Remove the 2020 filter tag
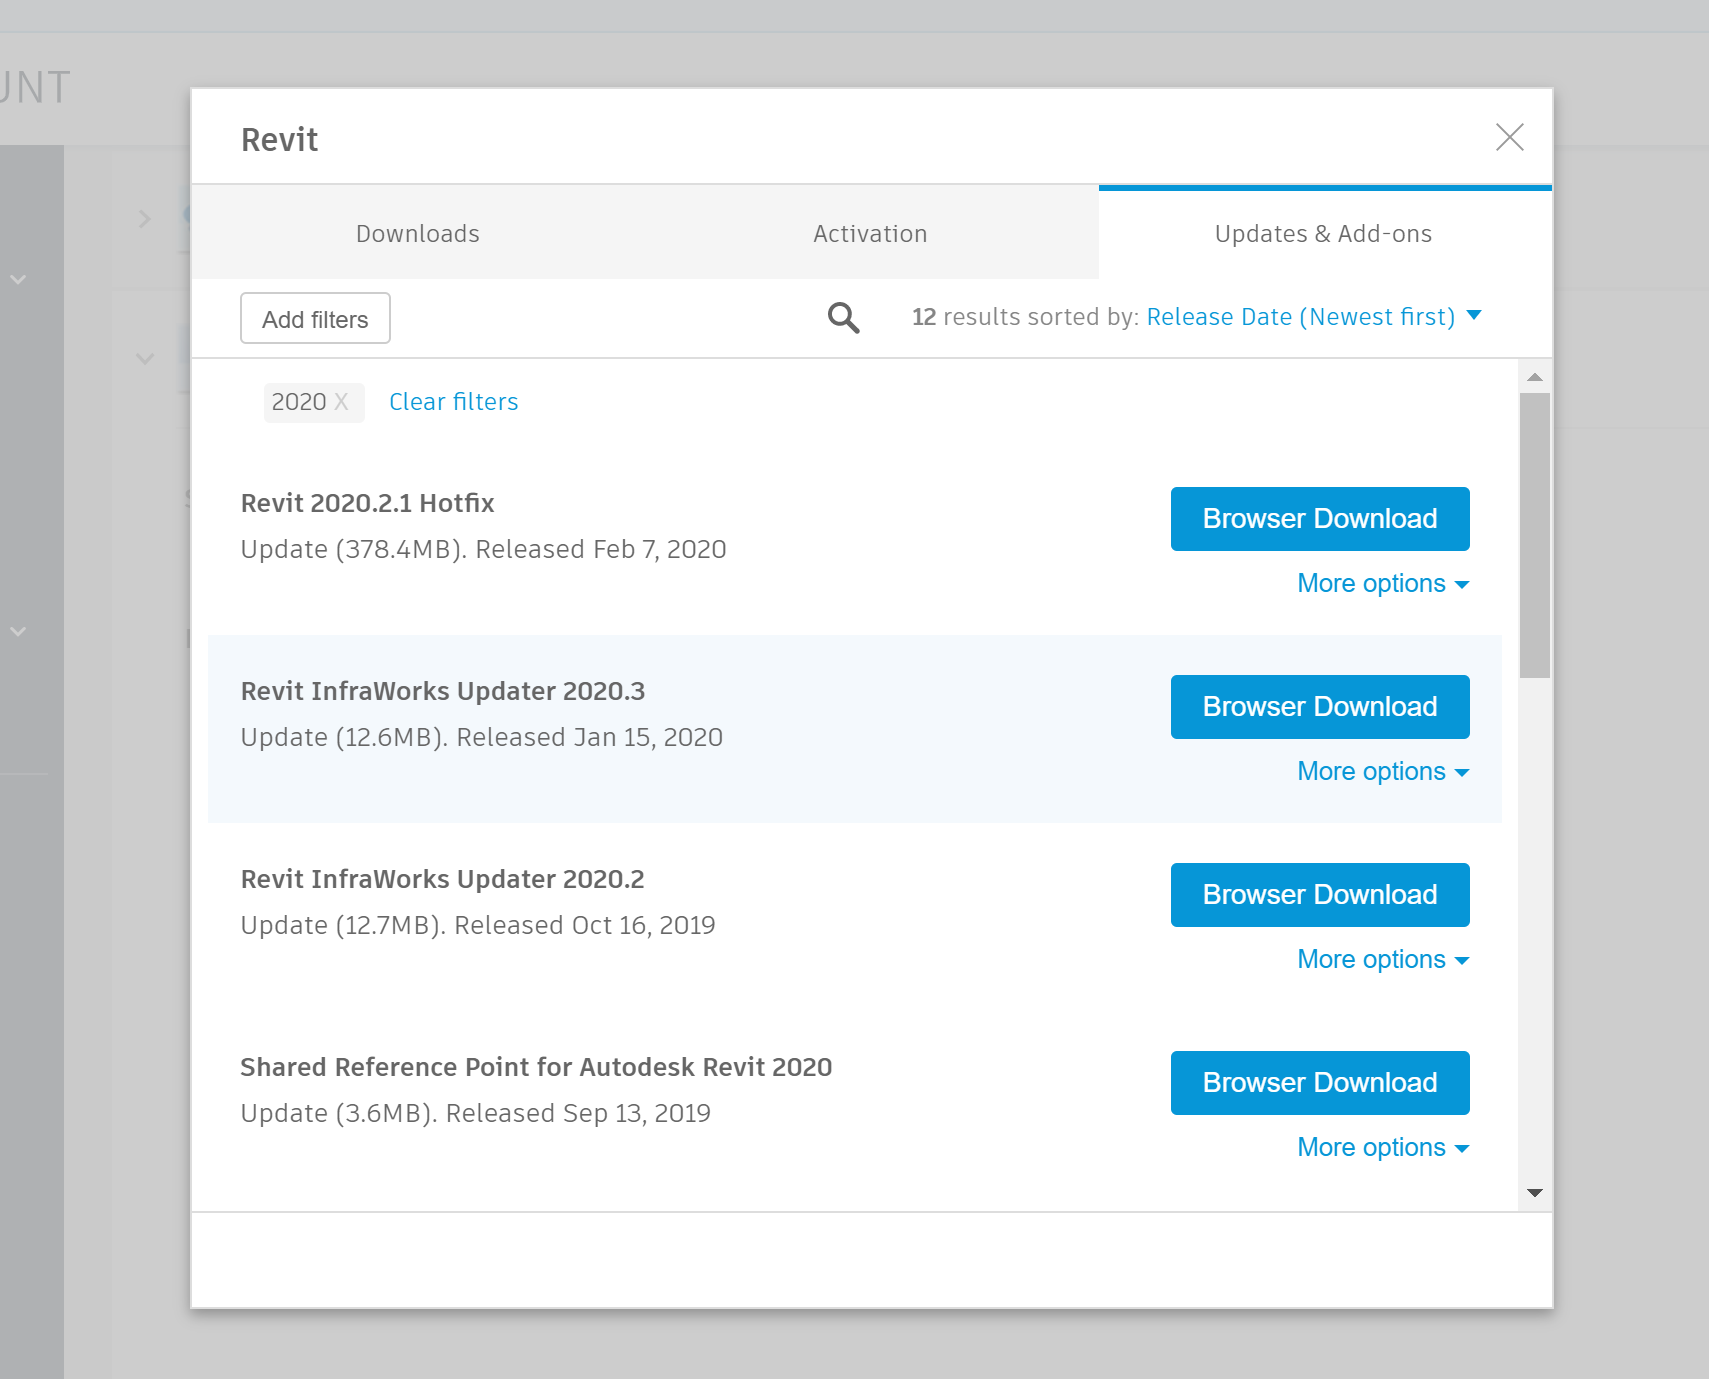The image size is (1709, 1379). click(341, 402)
